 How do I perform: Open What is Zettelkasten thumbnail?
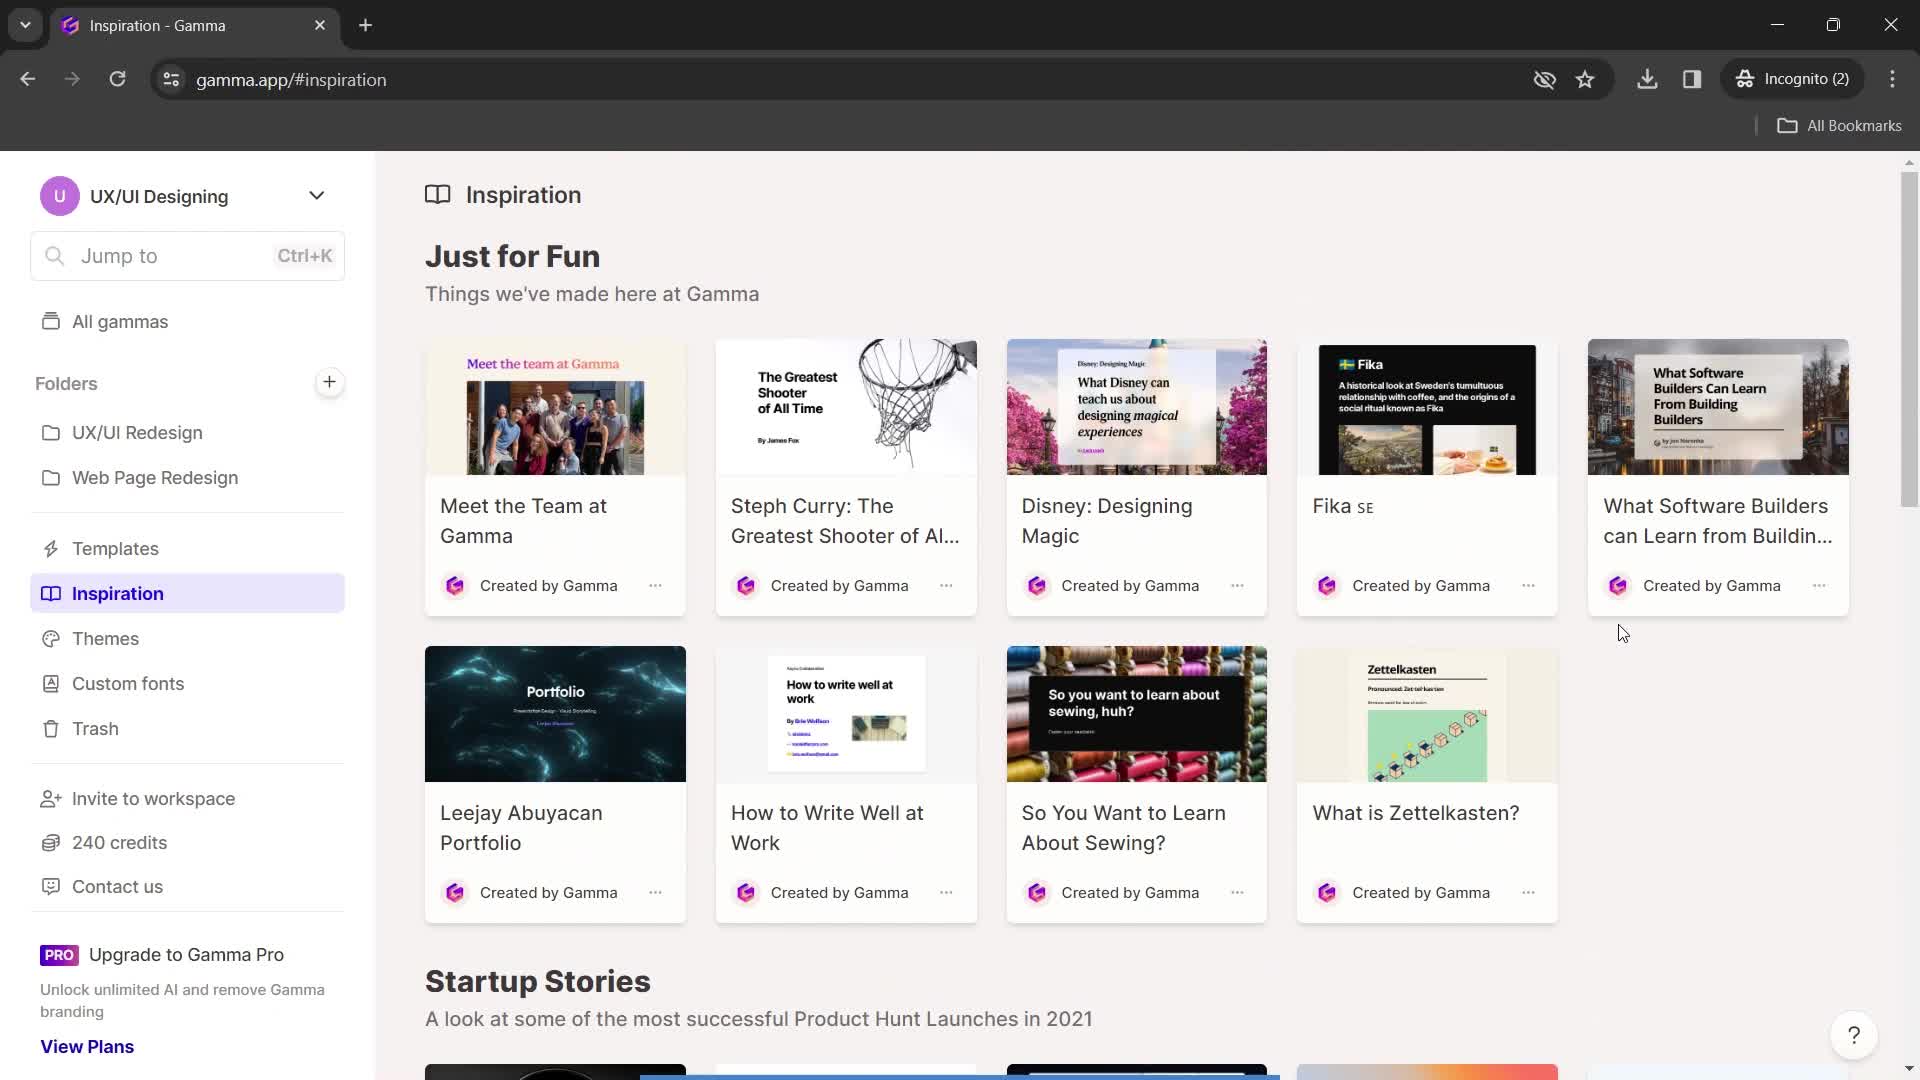click(x=1427, y=714)
